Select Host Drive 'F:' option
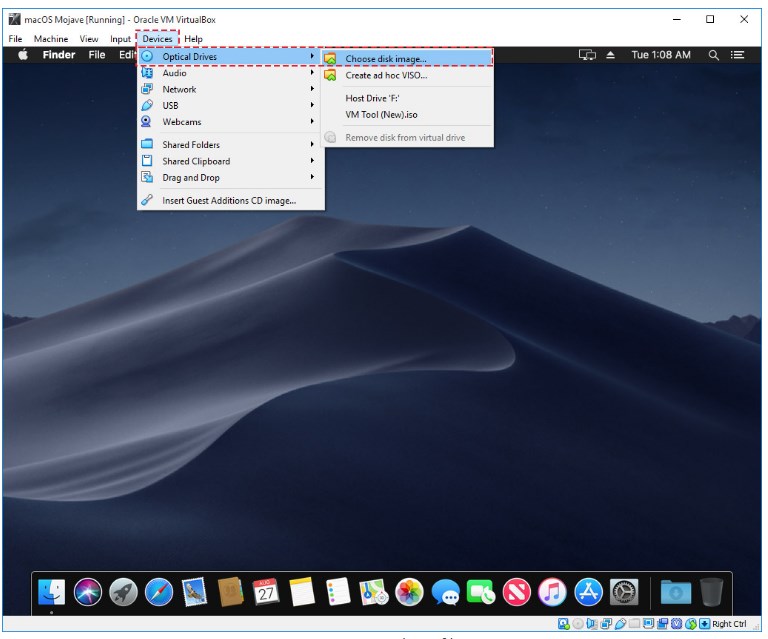 pyautogui.click(x=374, y=98)
